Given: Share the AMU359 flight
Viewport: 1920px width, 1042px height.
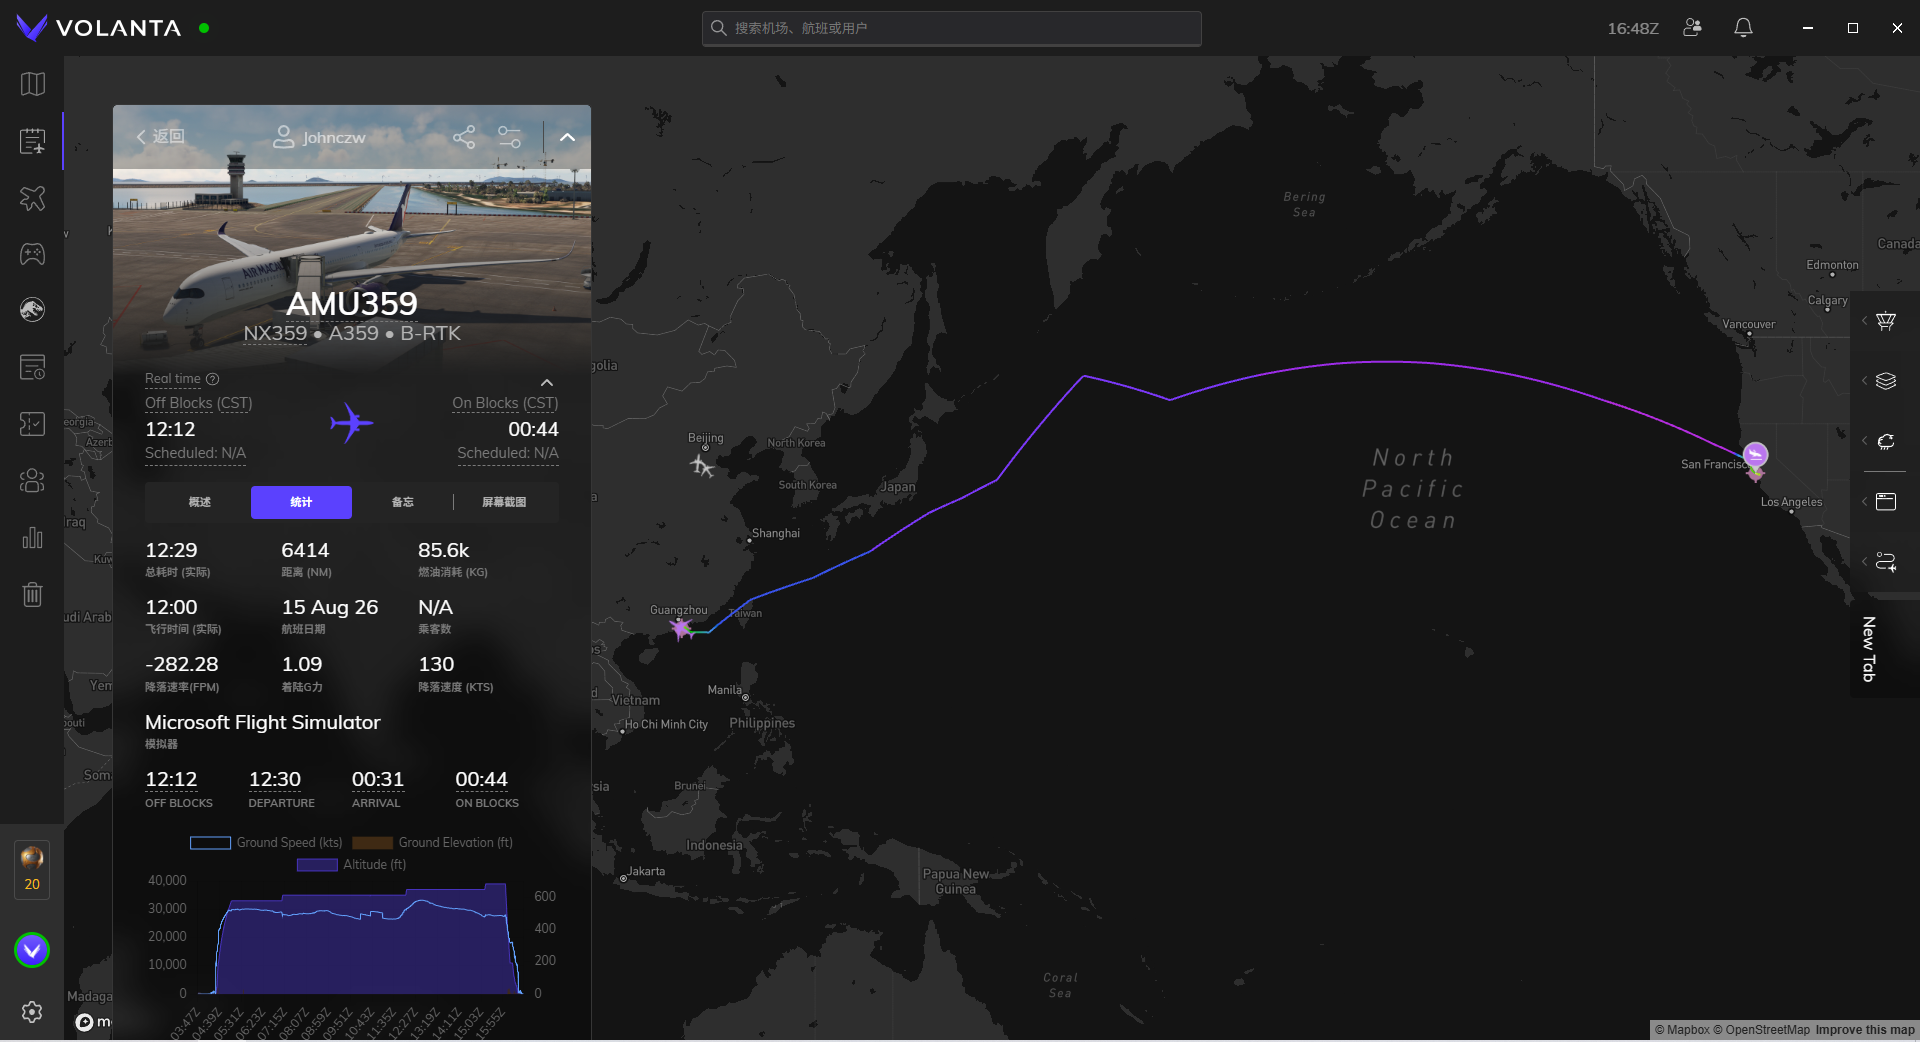Looking at the screenshot, I should coord(464,137).
